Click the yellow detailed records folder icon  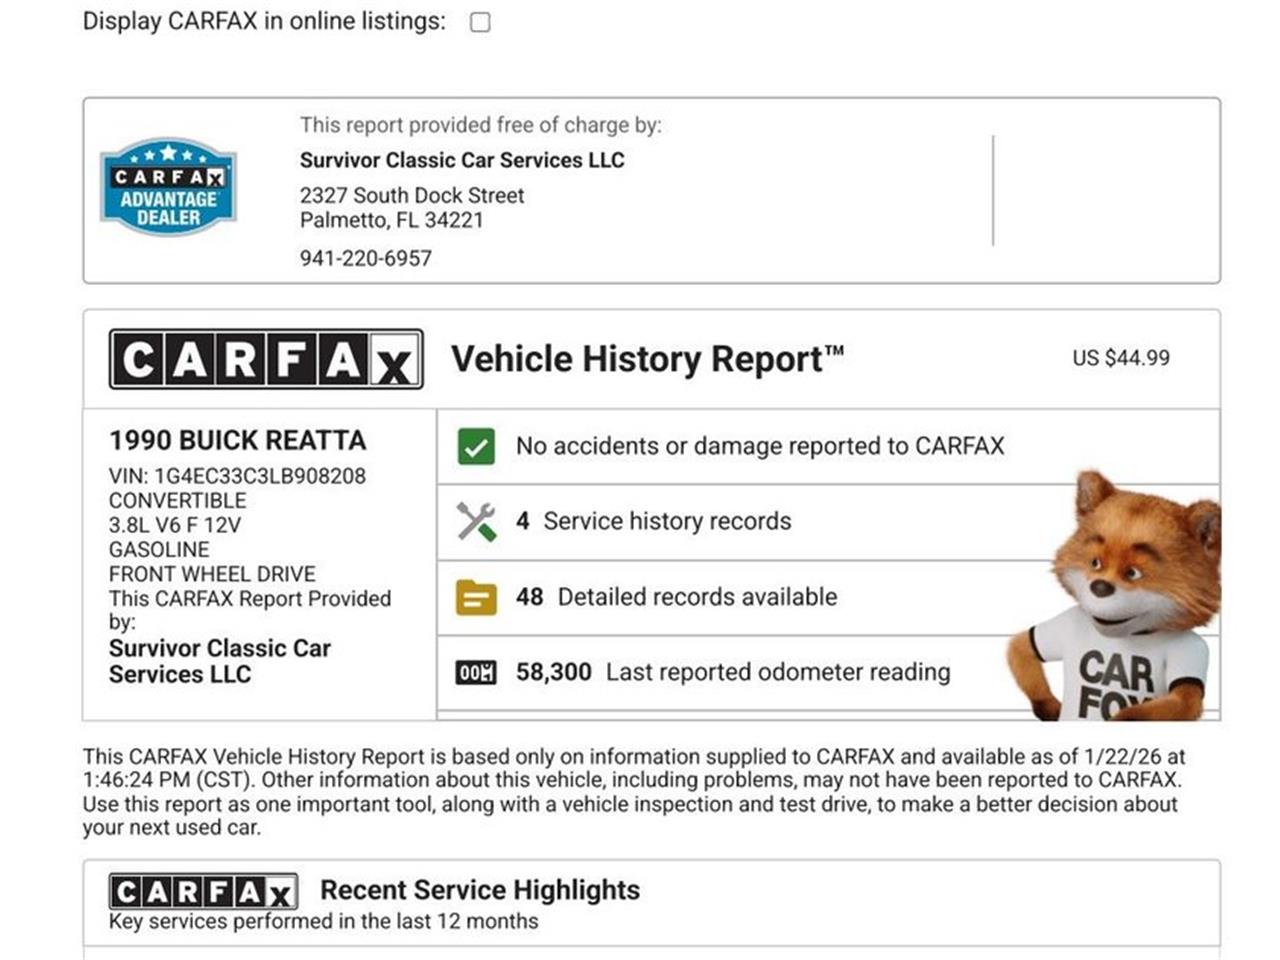click(476, 598)
